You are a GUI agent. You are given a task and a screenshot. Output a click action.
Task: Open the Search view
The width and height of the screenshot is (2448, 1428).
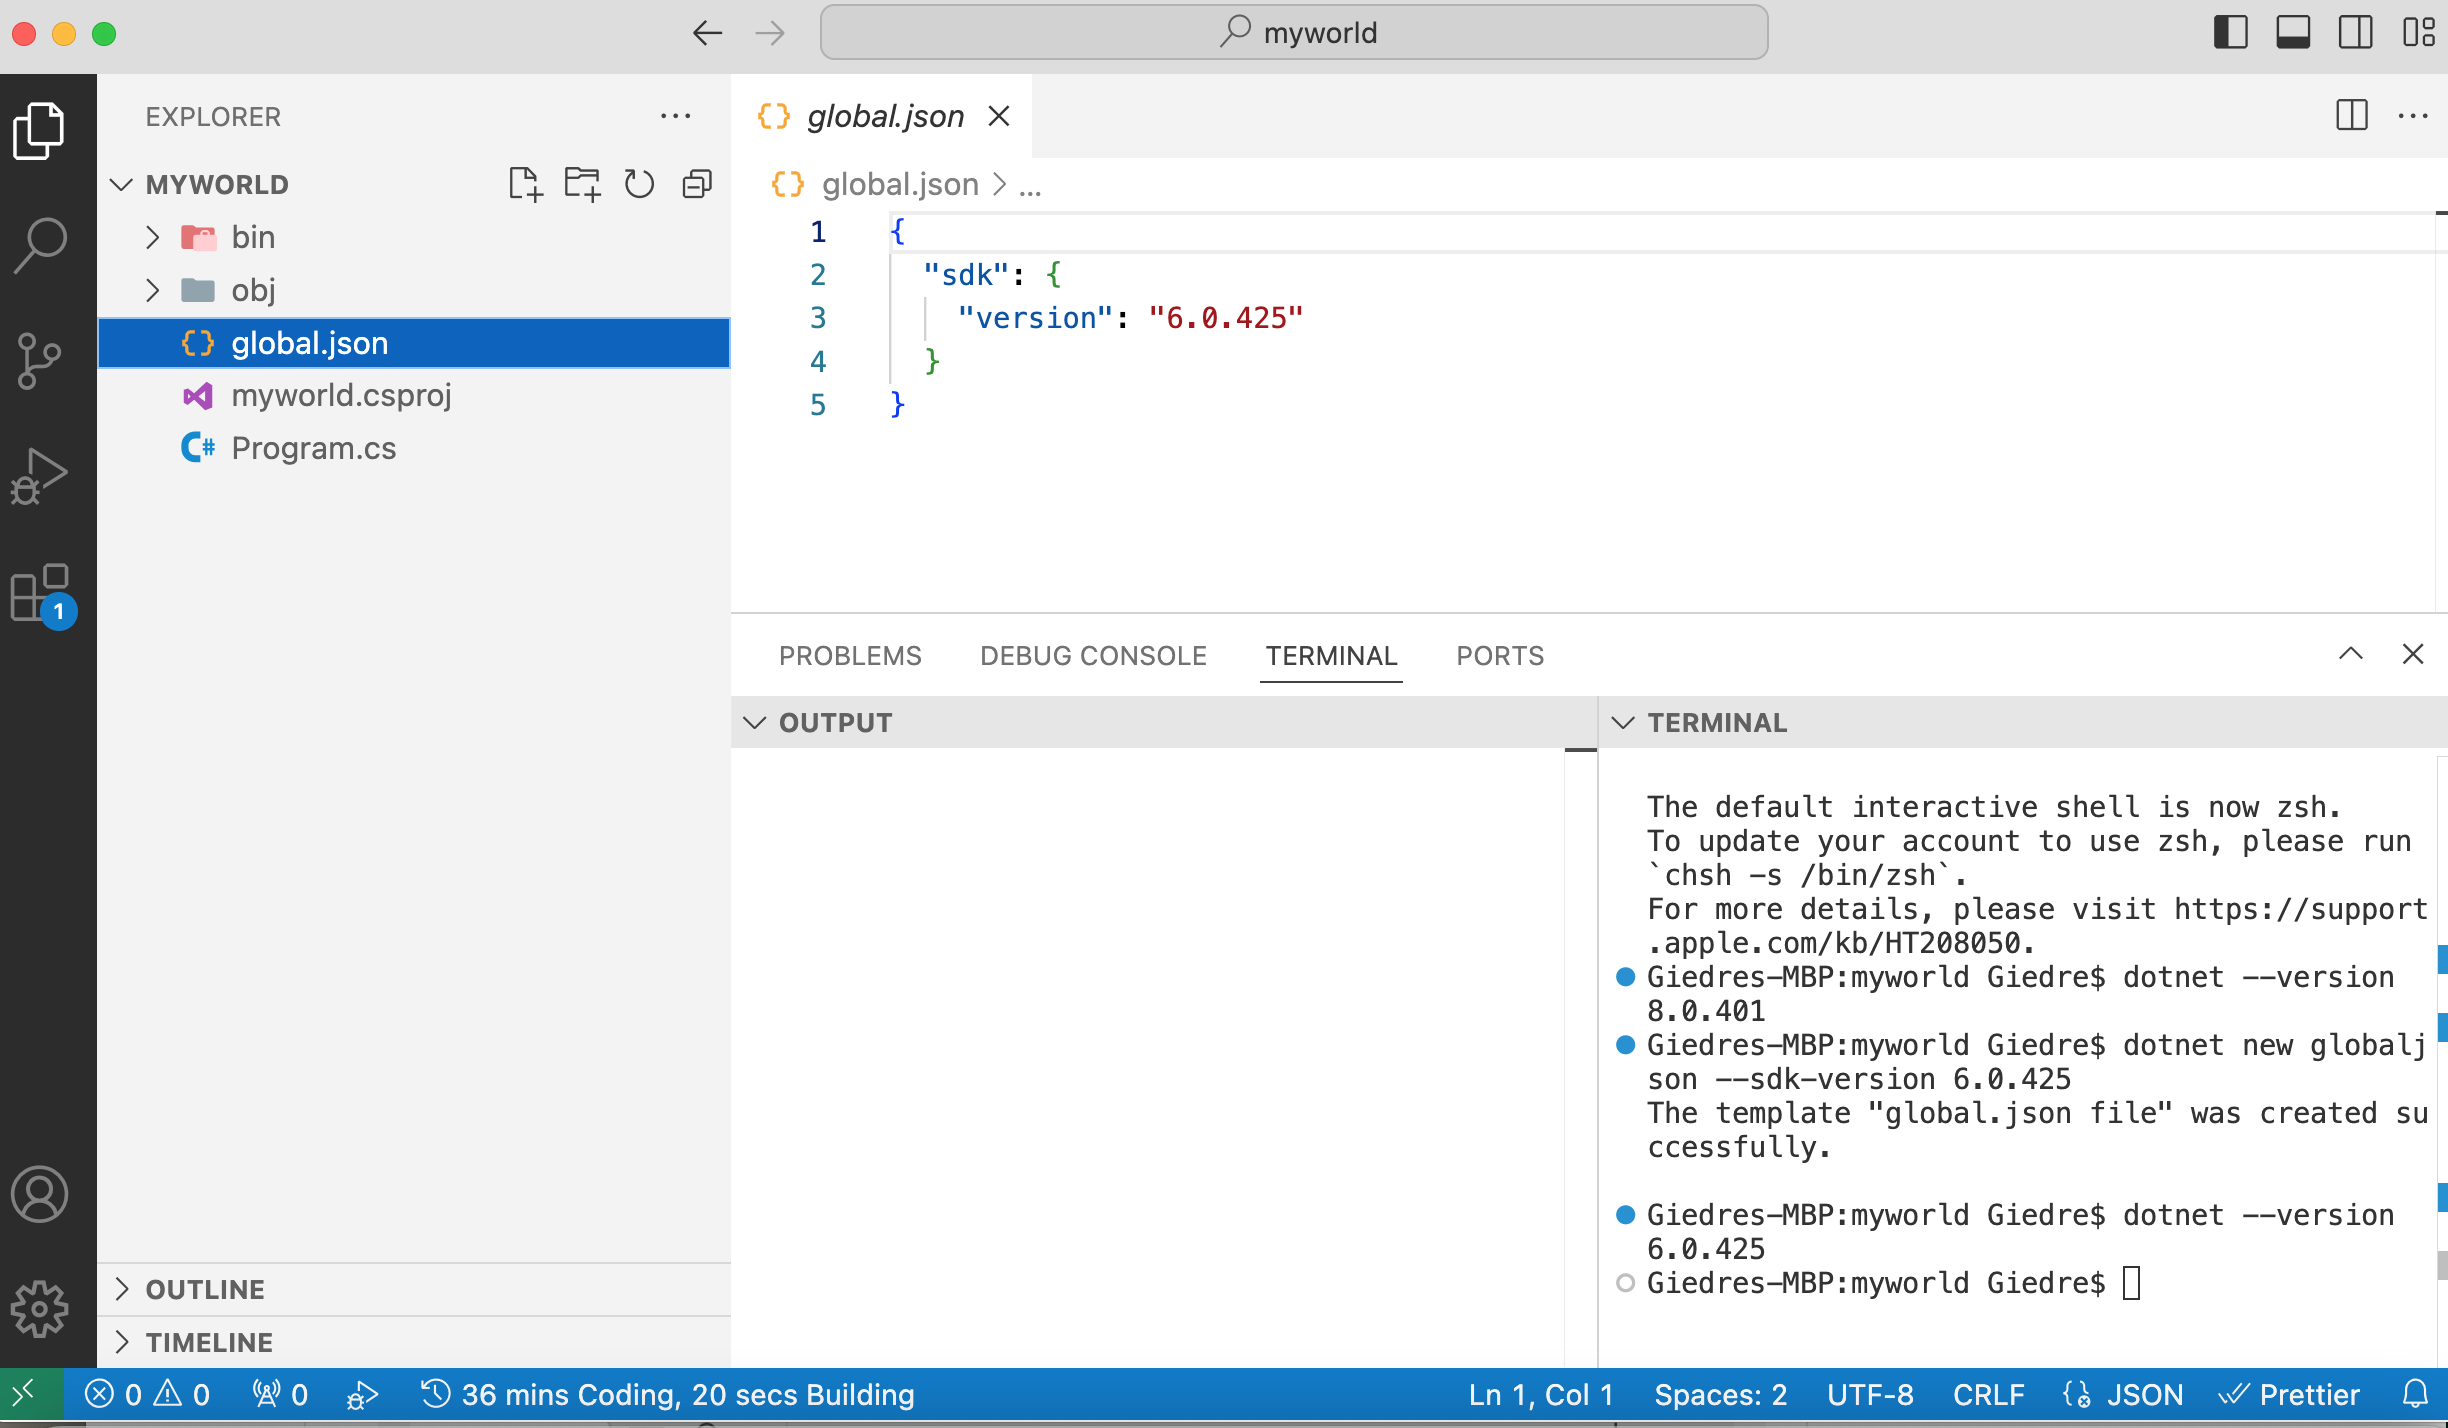pyautogui.click(x=40, y=245)
